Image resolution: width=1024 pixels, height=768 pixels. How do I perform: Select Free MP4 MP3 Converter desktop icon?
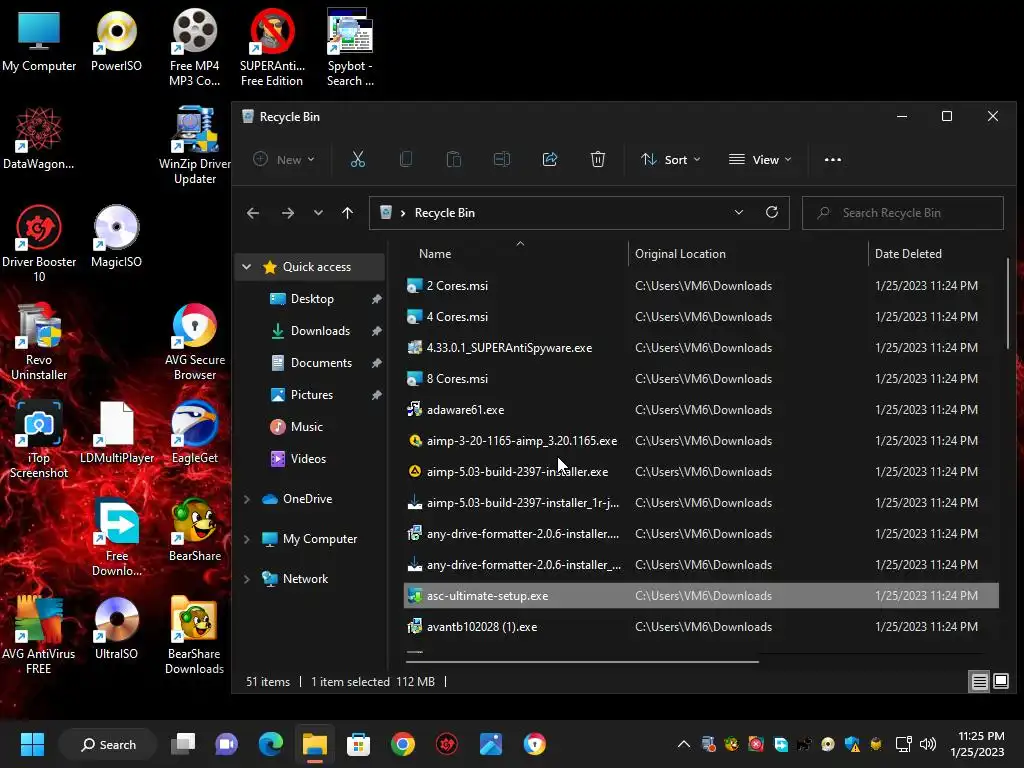coord(195,48)
